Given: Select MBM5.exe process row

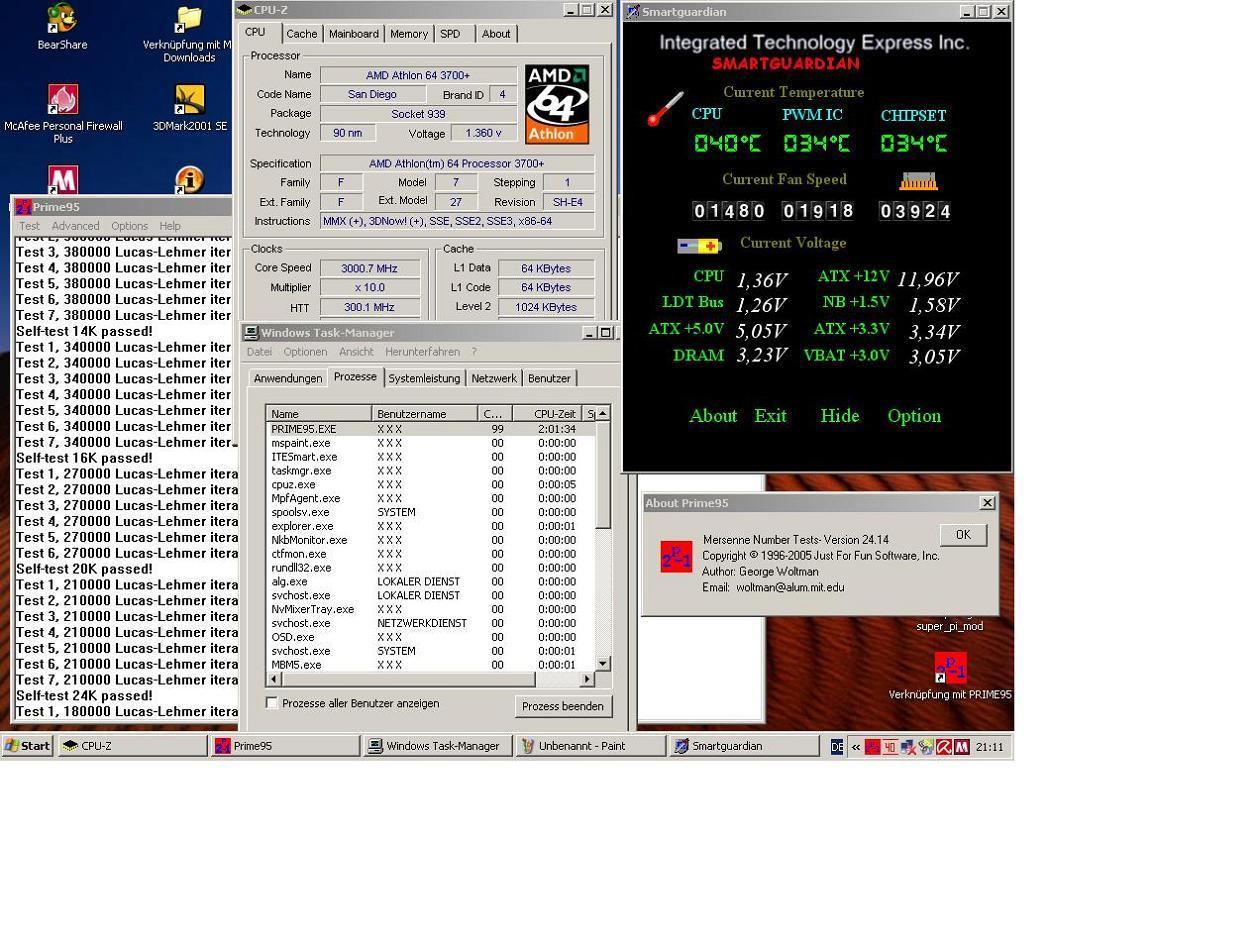Looking at the screenshot, I should point(431,665).
